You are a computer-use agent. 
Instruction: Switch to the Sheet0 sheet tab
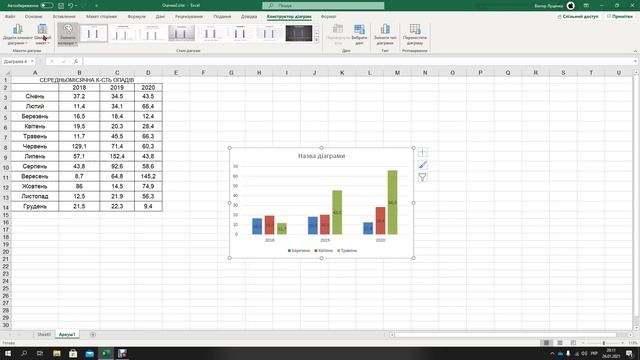point(44,334)
